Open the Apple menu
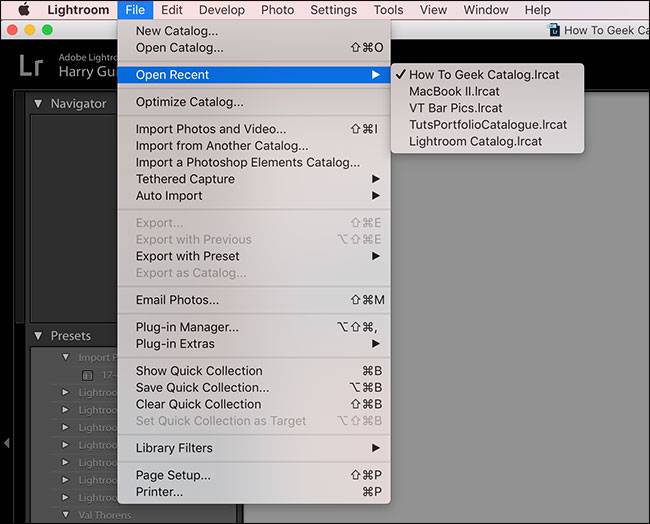Screen dimensions: 650x524 (24, 10)
